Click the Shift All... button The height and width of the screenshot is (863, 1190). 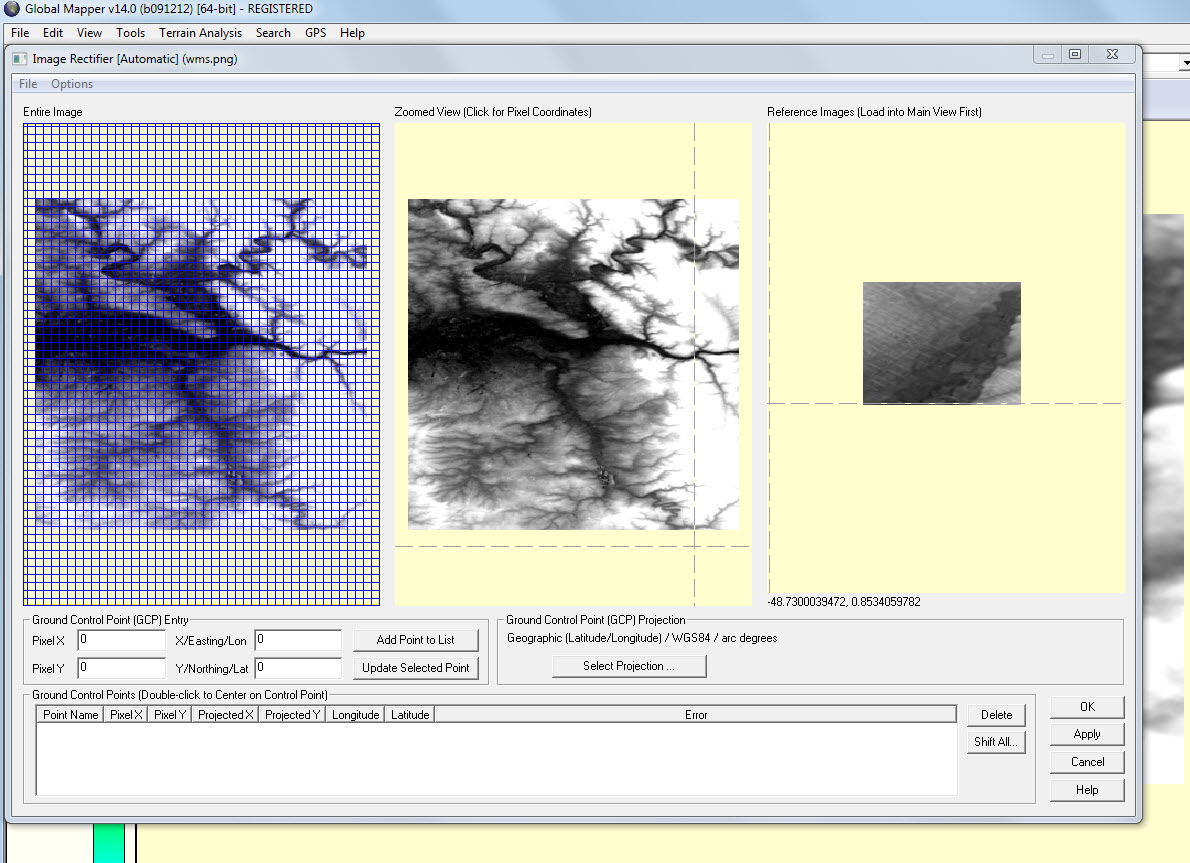tap(995, 742)
